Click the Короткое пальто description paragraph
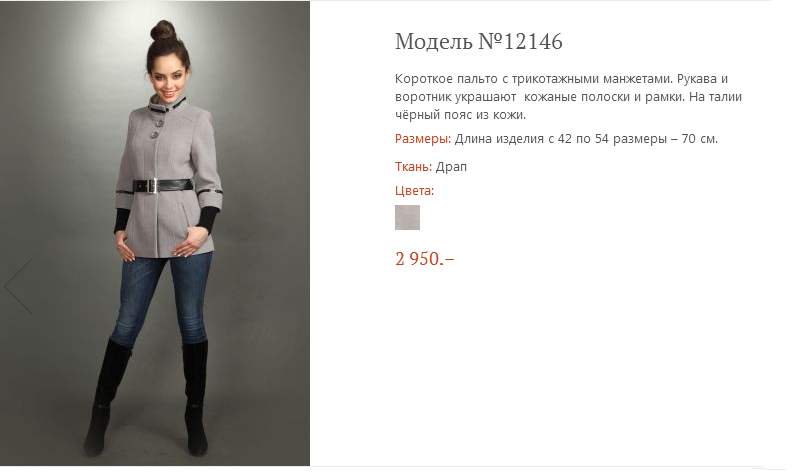The width and height of the screenshot is (800, 474). 568,96
